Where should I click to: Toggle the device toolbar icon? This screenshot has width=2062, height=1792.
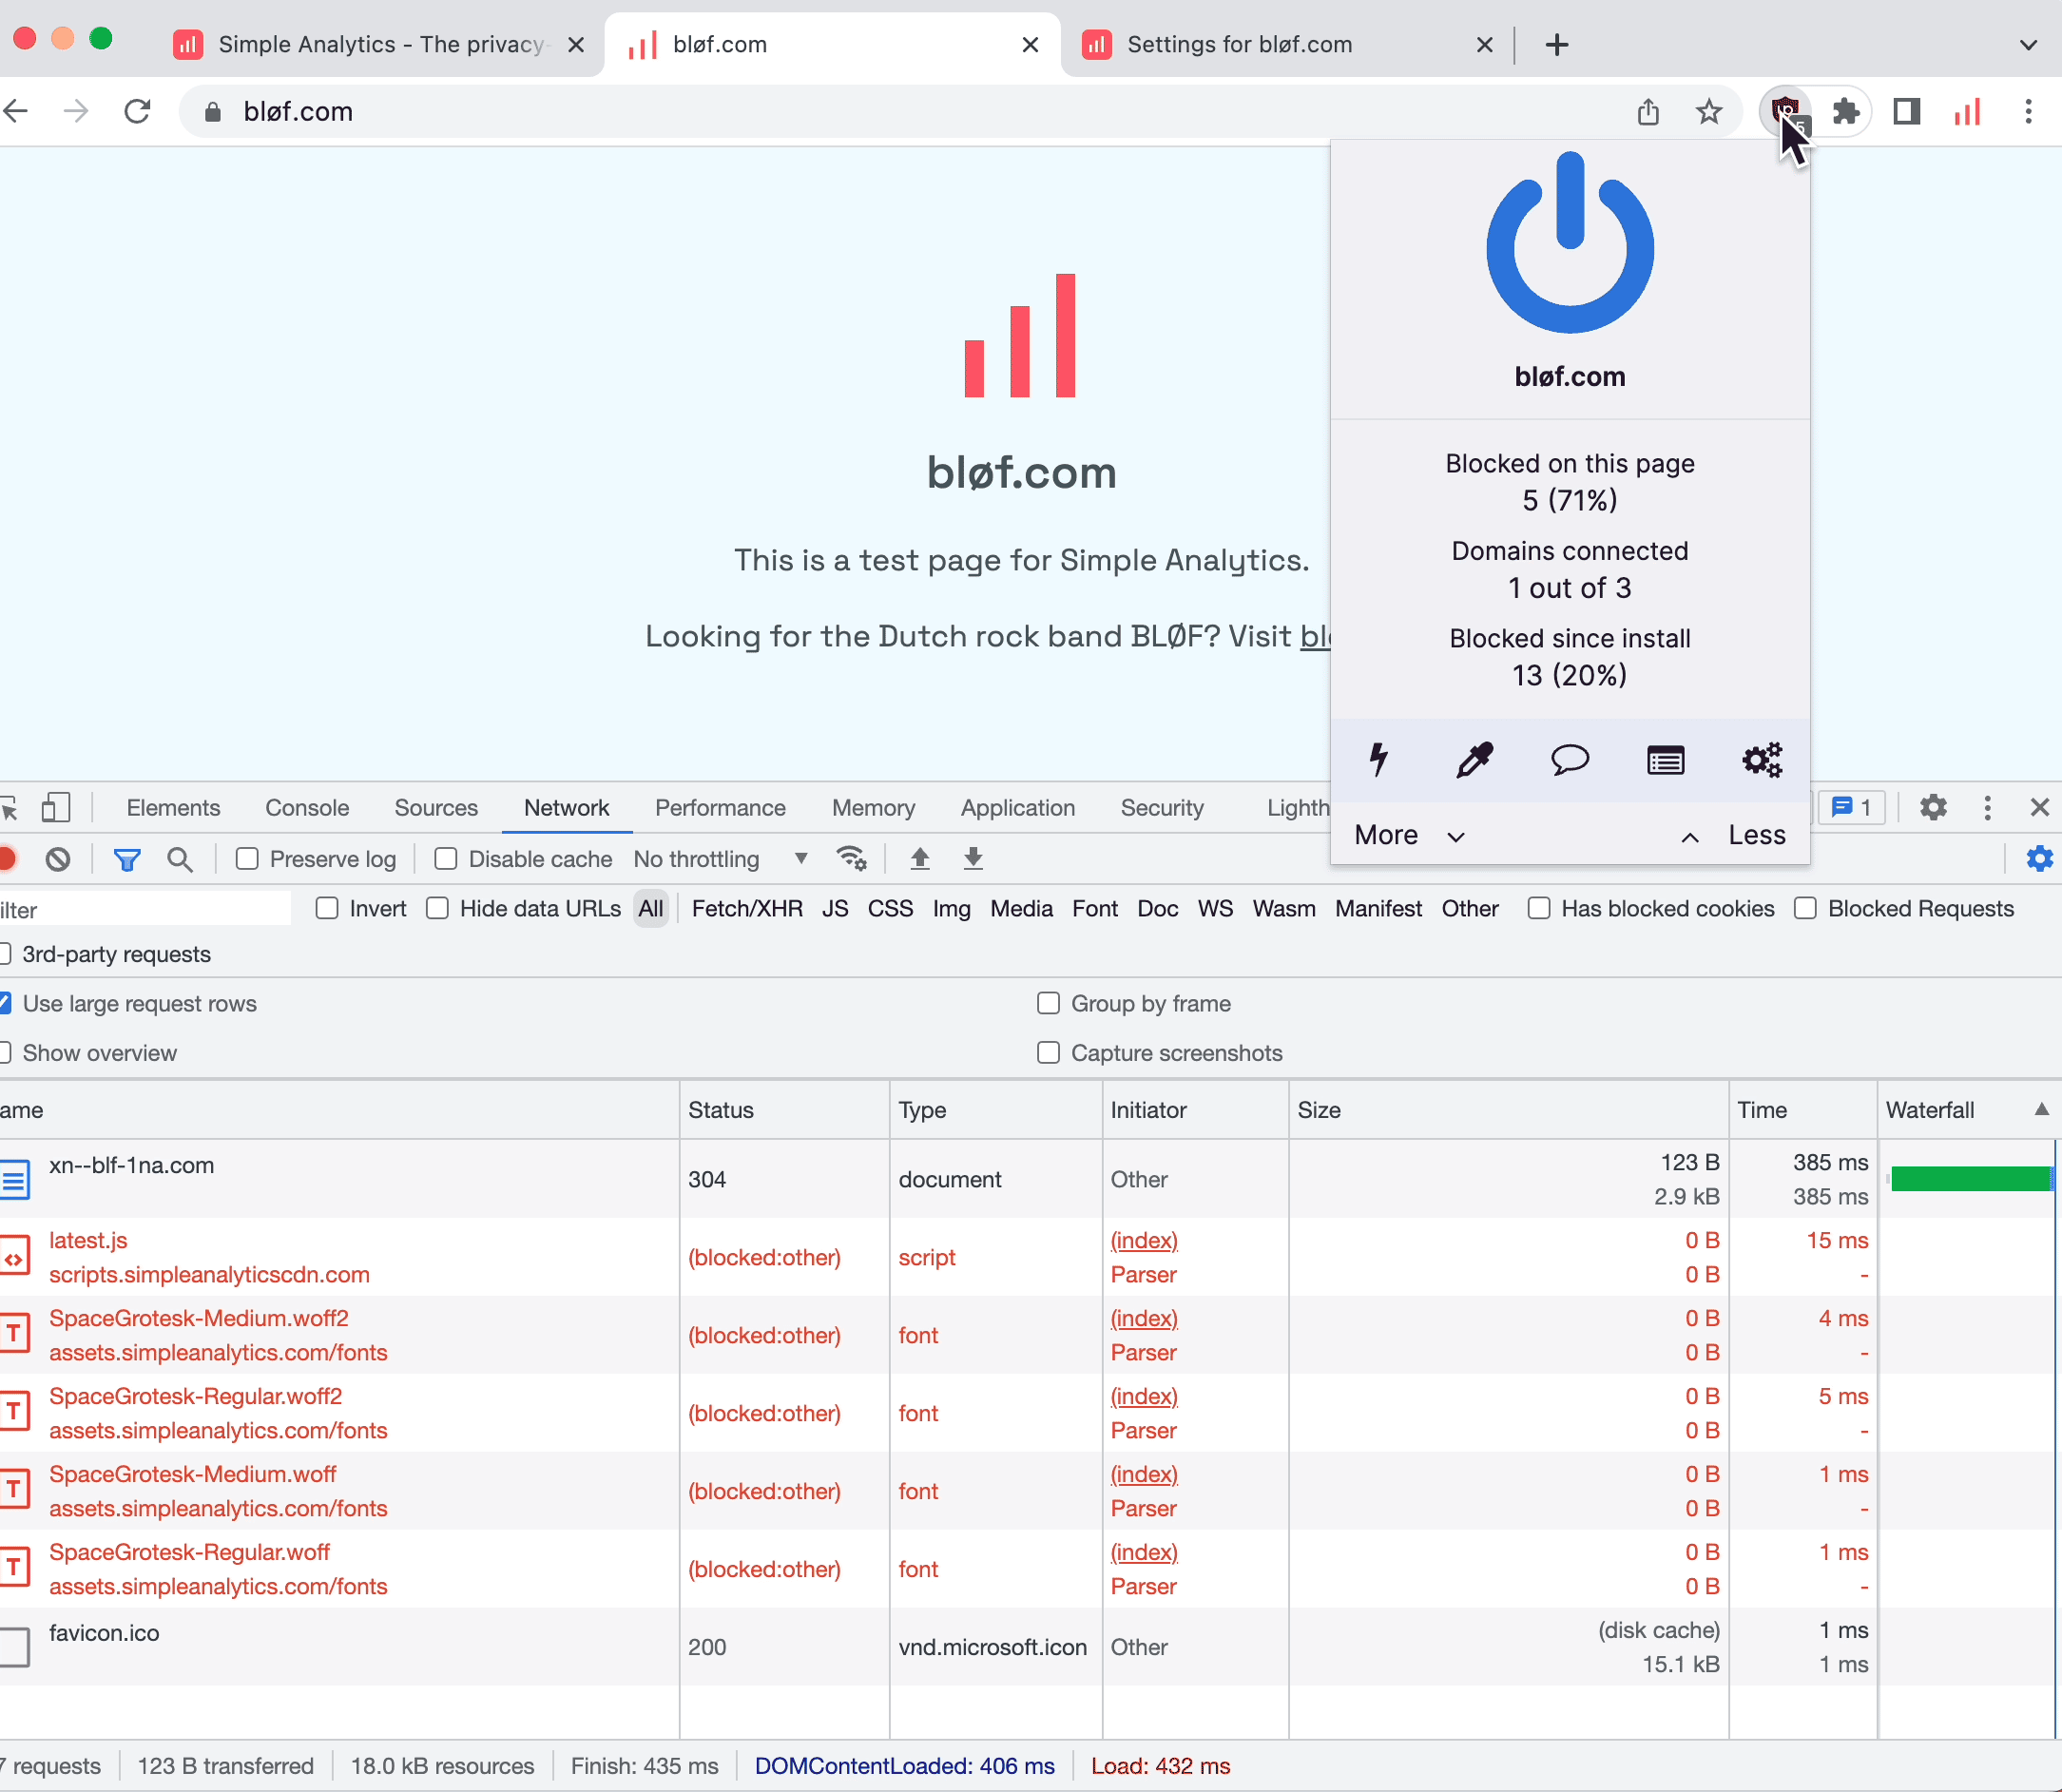(x=56, y=808)
